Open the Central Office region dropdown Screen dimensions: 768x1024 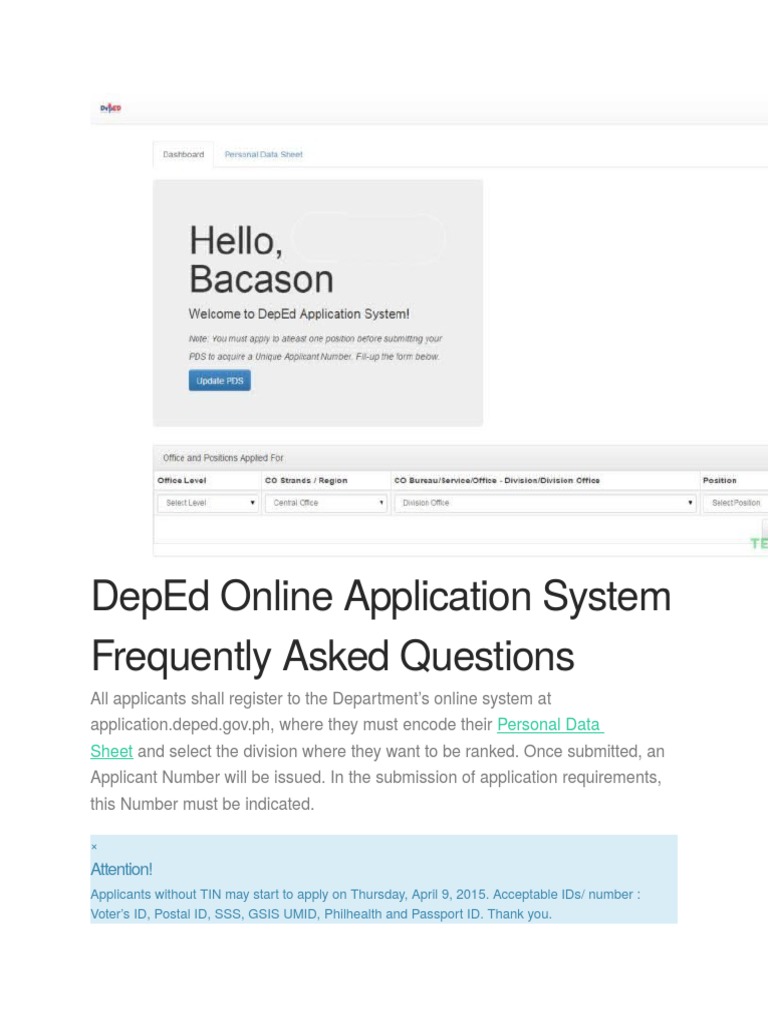[x=326, y=503]
